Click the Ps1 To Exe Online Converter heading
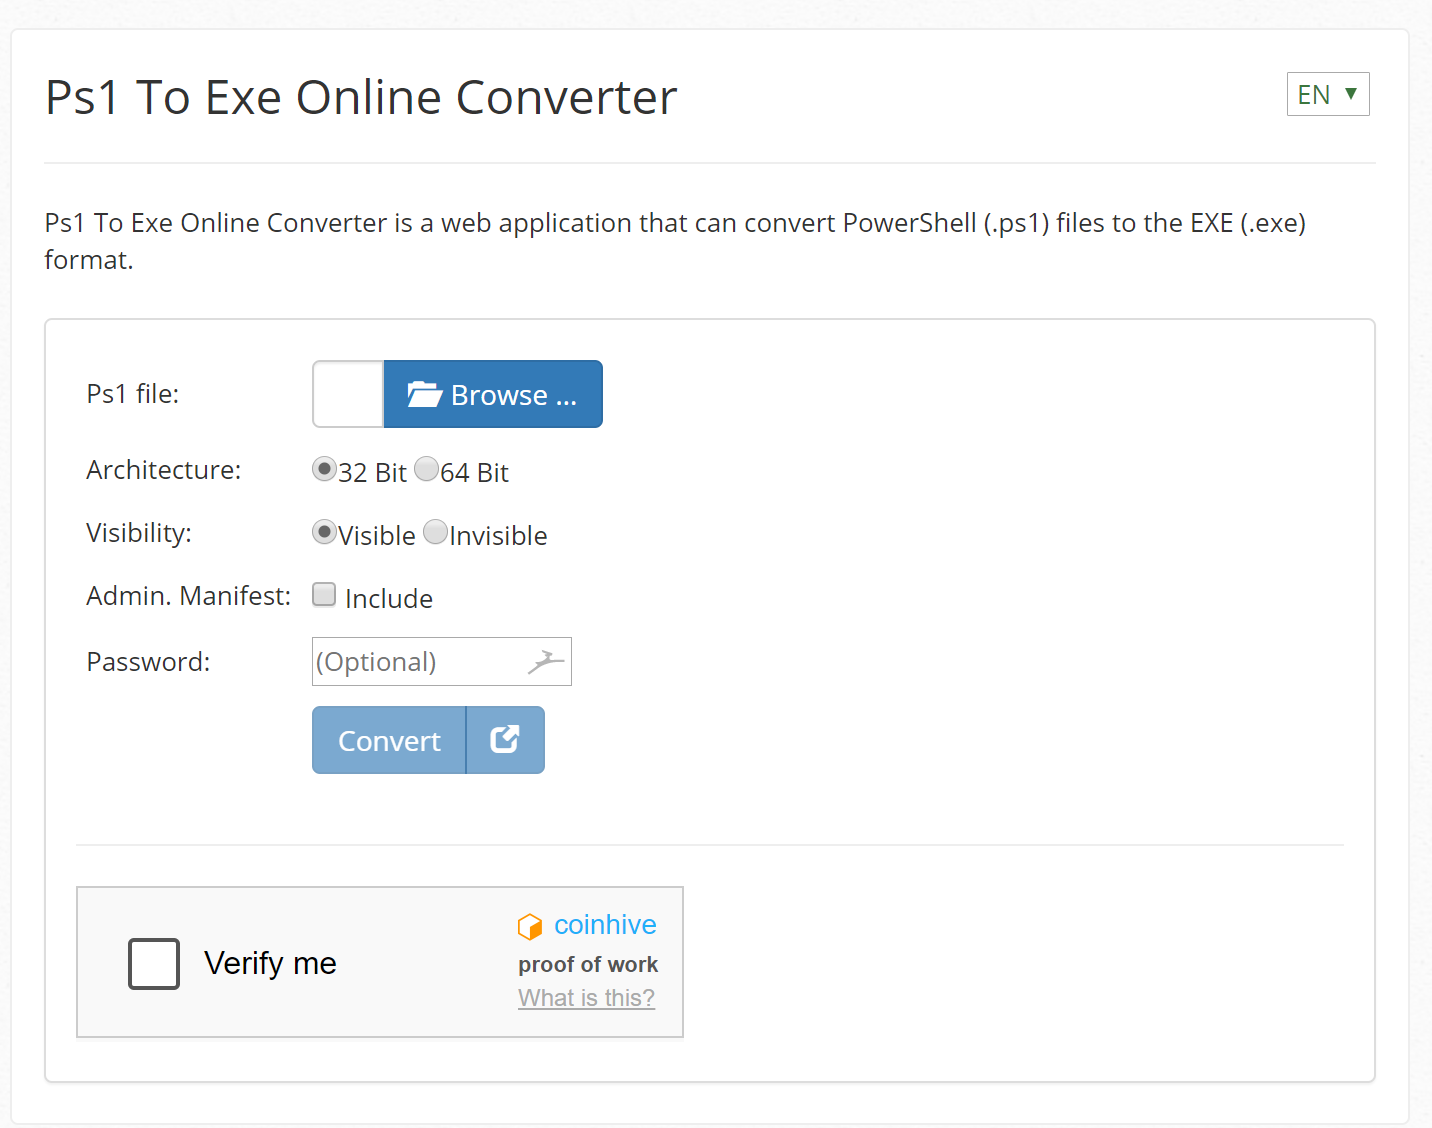 [x=360, y=97]
